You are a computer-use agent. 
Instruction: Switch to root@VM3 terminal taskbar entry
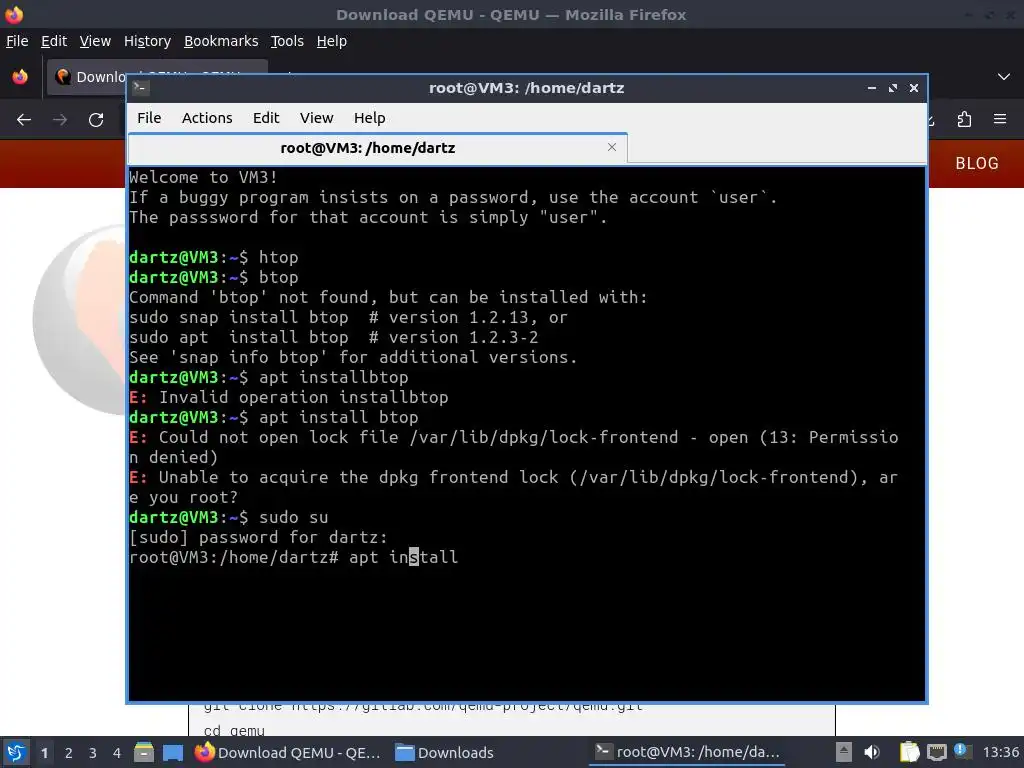(688, 752)
